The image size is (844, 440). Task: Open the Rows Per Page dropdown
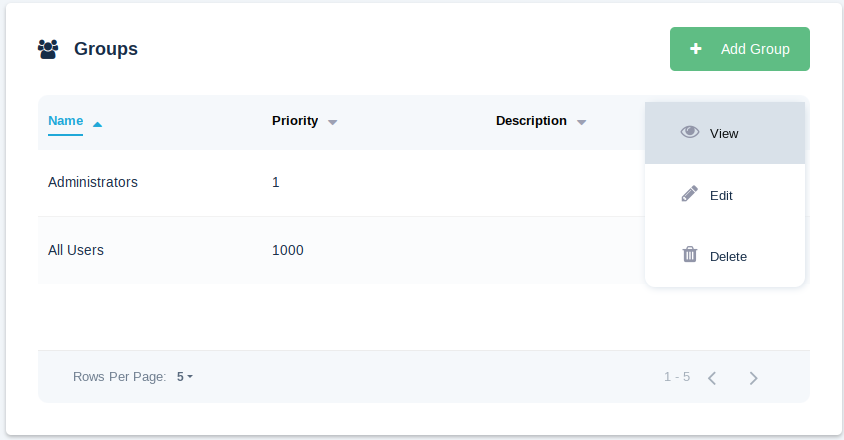[185, 377]
